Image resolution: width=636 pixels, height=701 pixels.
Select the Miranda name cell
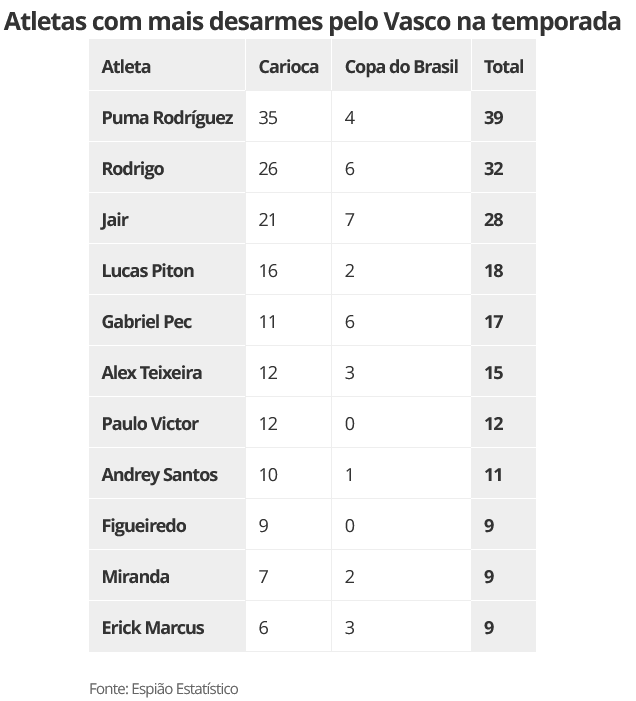tap(136, 577)
